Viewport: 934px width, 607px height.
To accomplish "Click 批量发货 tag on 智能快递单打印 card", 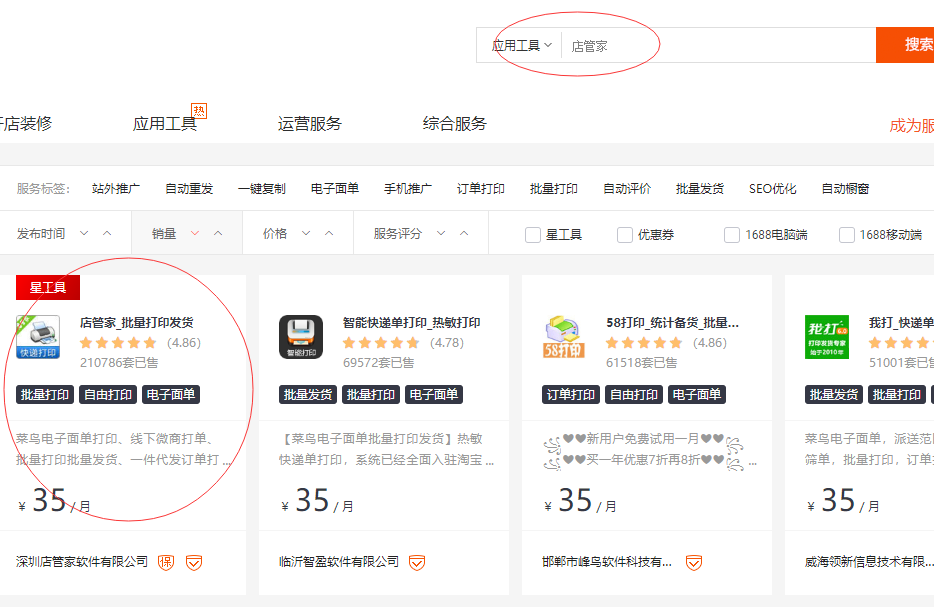I will click(308, 394).
